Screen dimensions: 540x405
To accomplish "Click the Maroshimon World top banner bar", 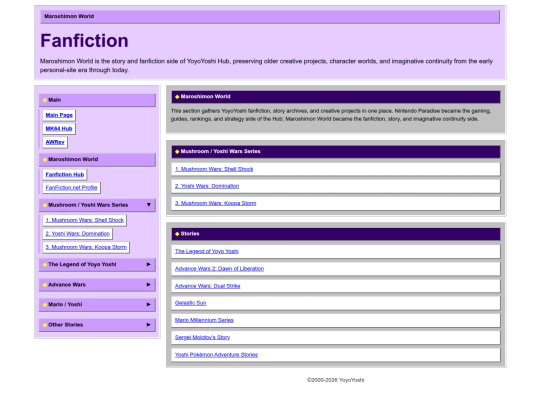I will pos(270,17).
